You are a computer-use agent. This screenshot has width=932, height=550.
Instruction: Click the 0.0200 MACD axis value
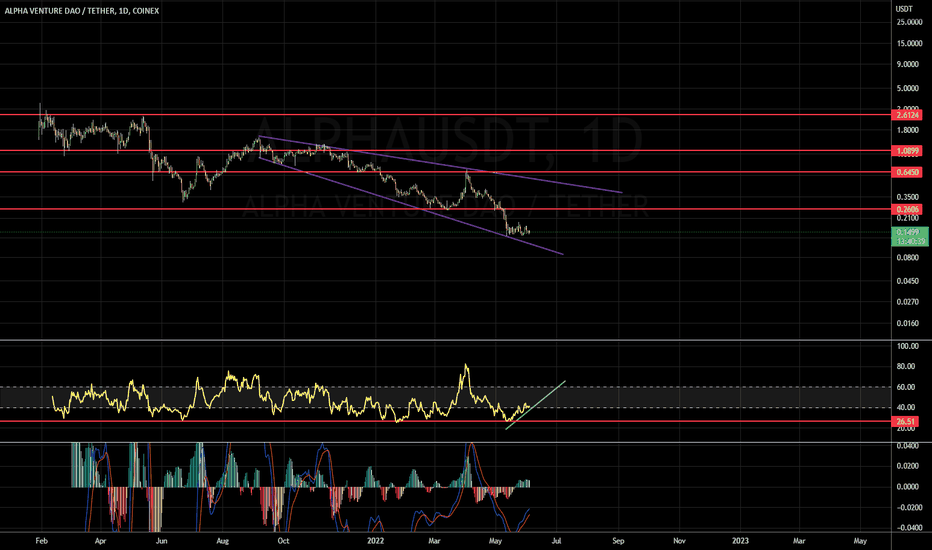(x=908, y=466)
